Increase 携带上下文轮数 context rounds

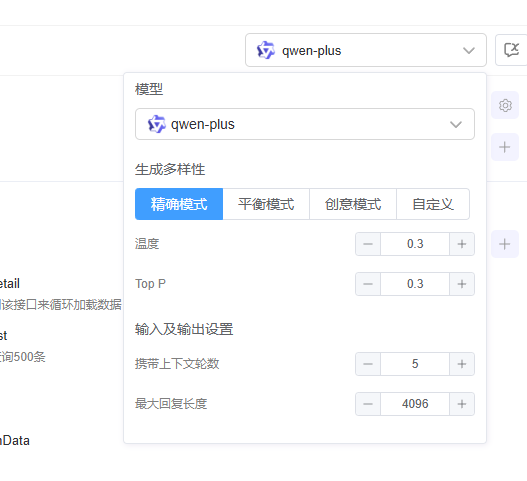(462, 364)
